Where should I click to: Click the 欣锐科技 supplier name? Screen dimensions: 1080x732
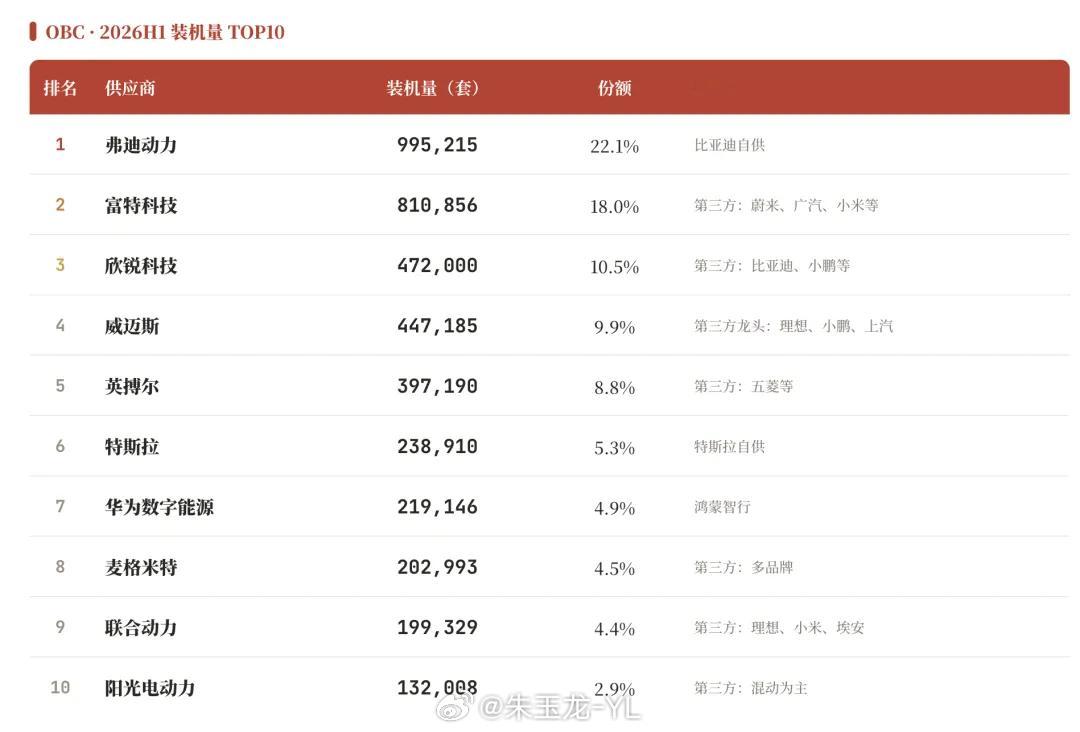pyautogui.click(x=141, y=266)
